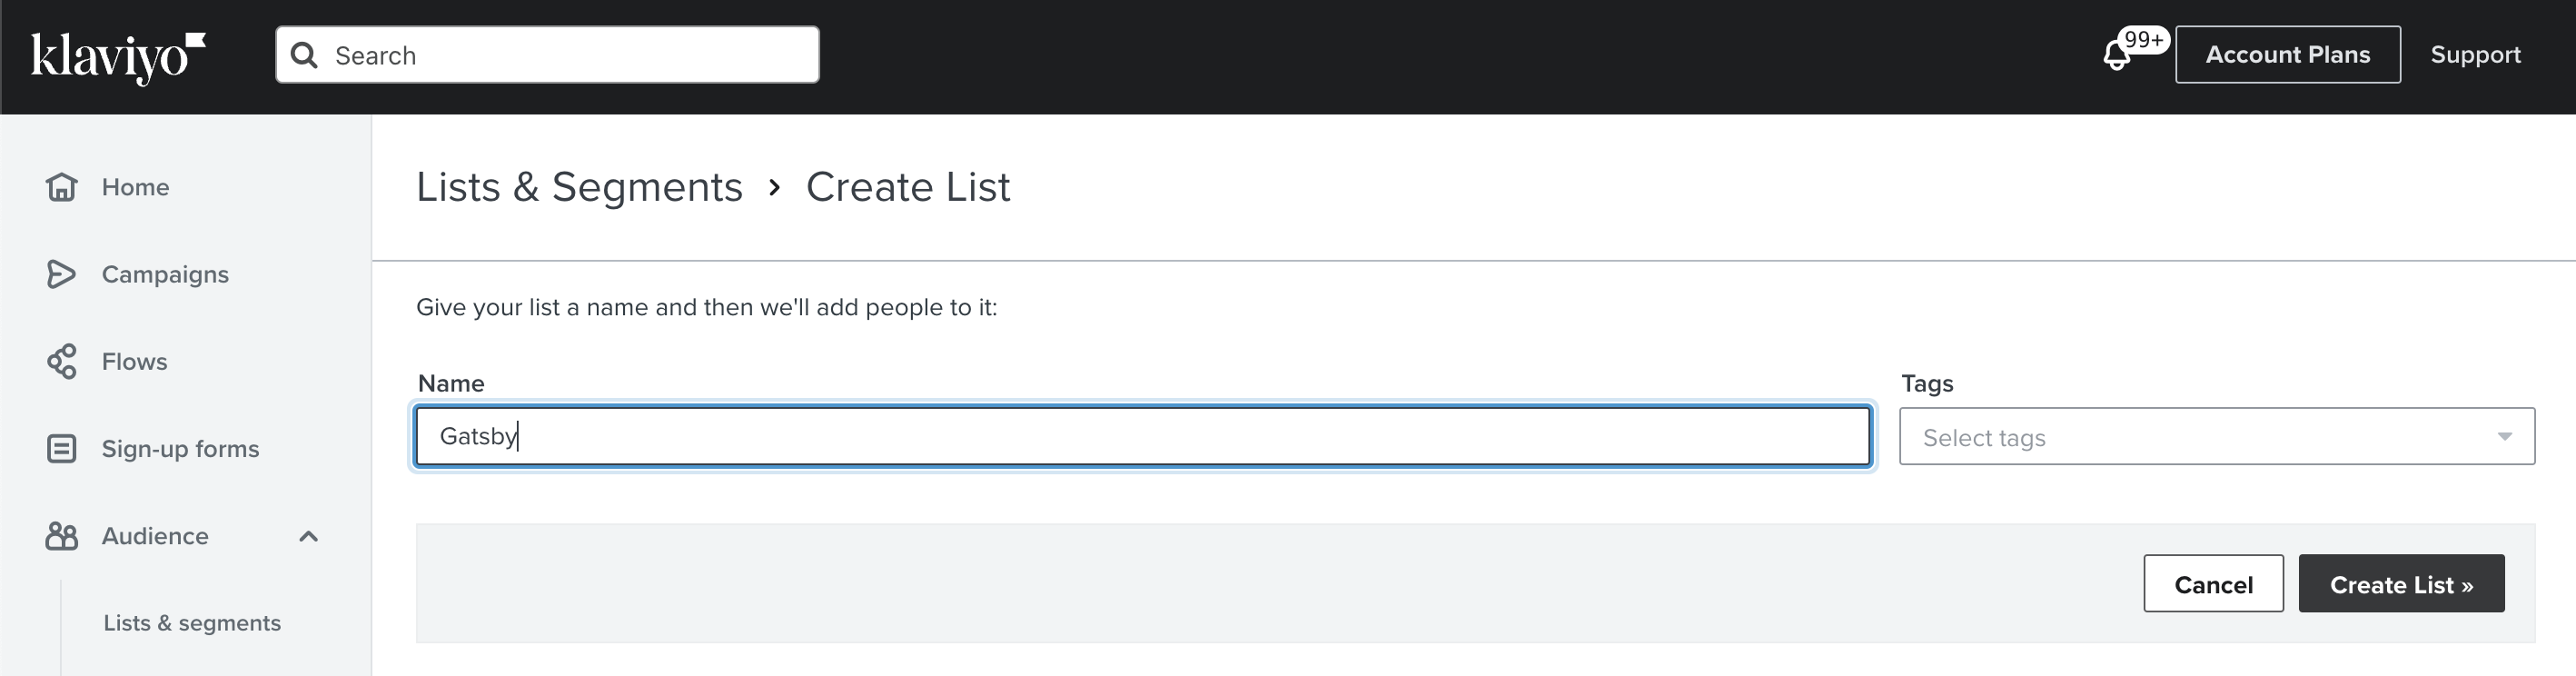Click into the top Search box

point(547,55)
